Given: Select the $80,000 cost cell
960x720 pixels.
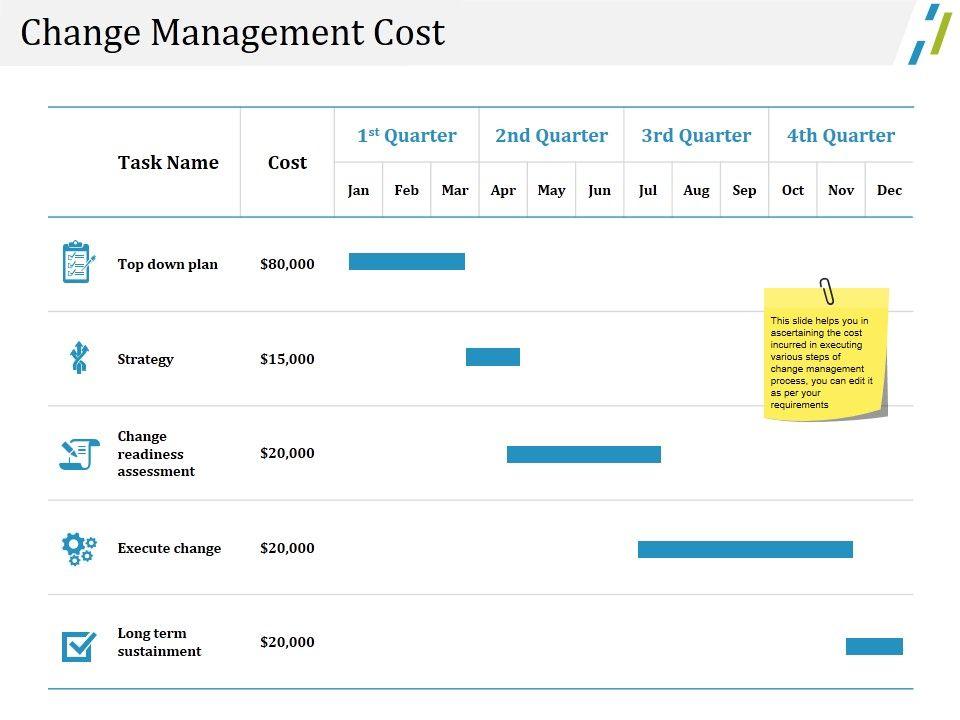Looking at the screenshot, I should click(x=287, y=264).
